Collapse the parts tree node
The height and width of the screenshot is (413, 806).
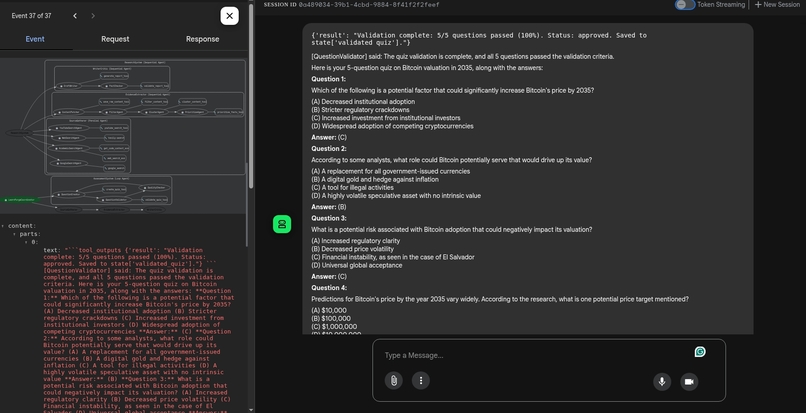point(15,234)
